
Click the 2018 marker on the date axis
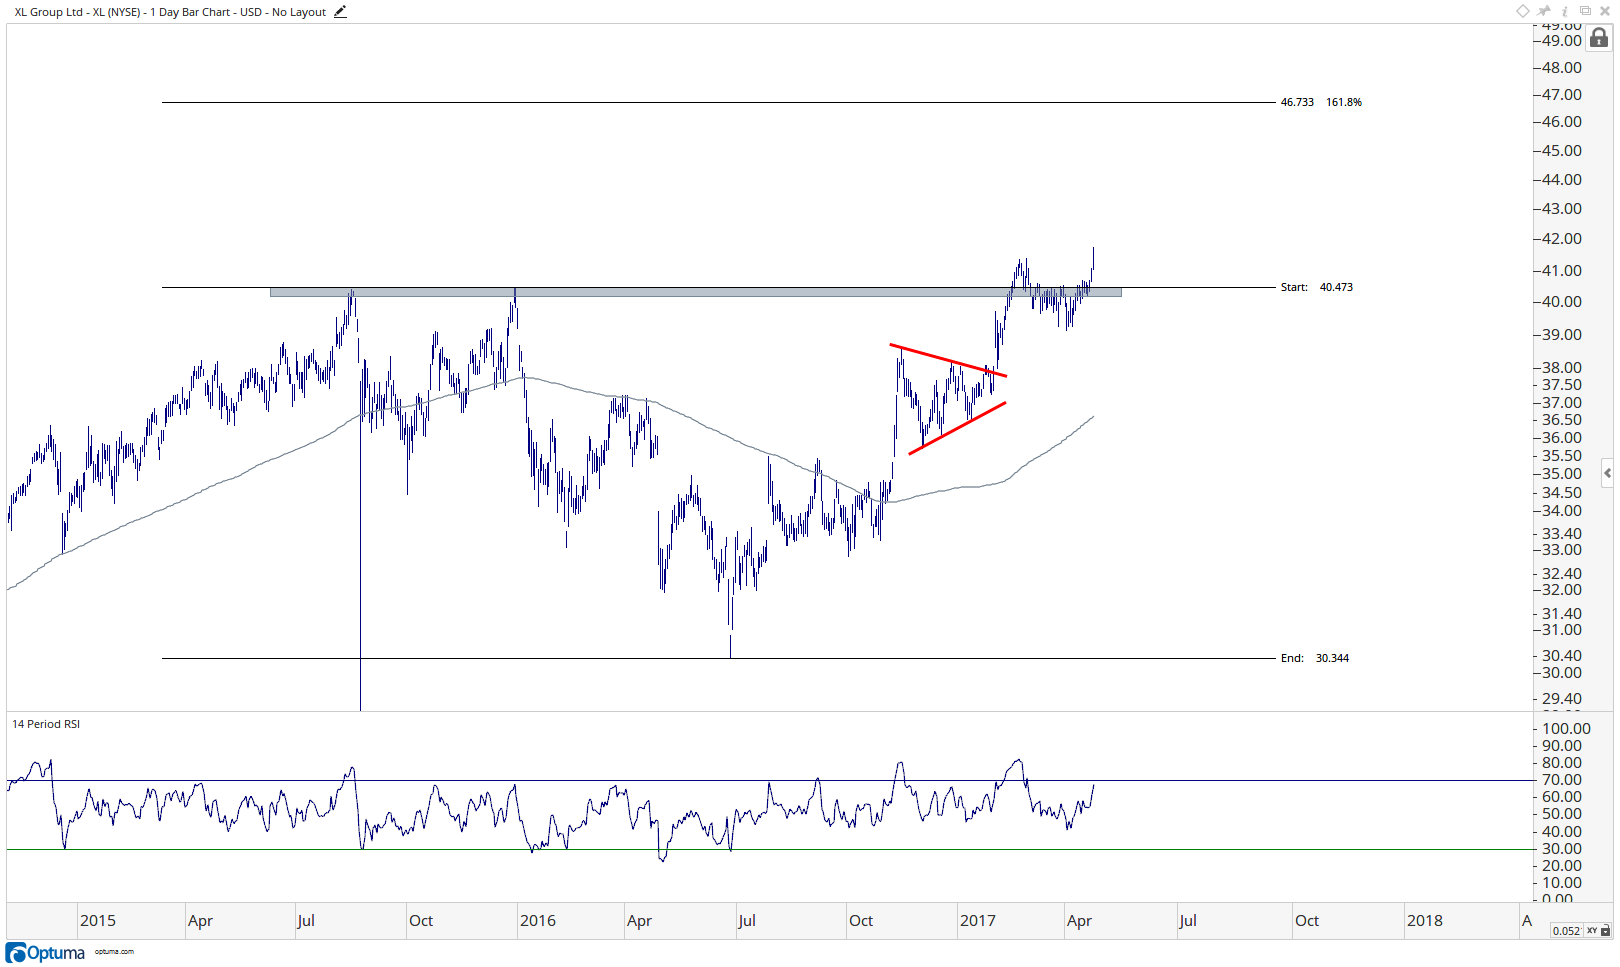tap(1425, 921)
